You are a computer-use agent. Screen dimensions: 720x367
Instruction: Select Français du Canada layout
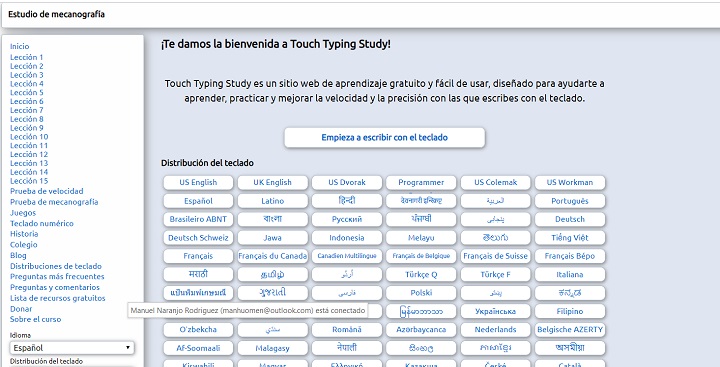pos(272,256)
